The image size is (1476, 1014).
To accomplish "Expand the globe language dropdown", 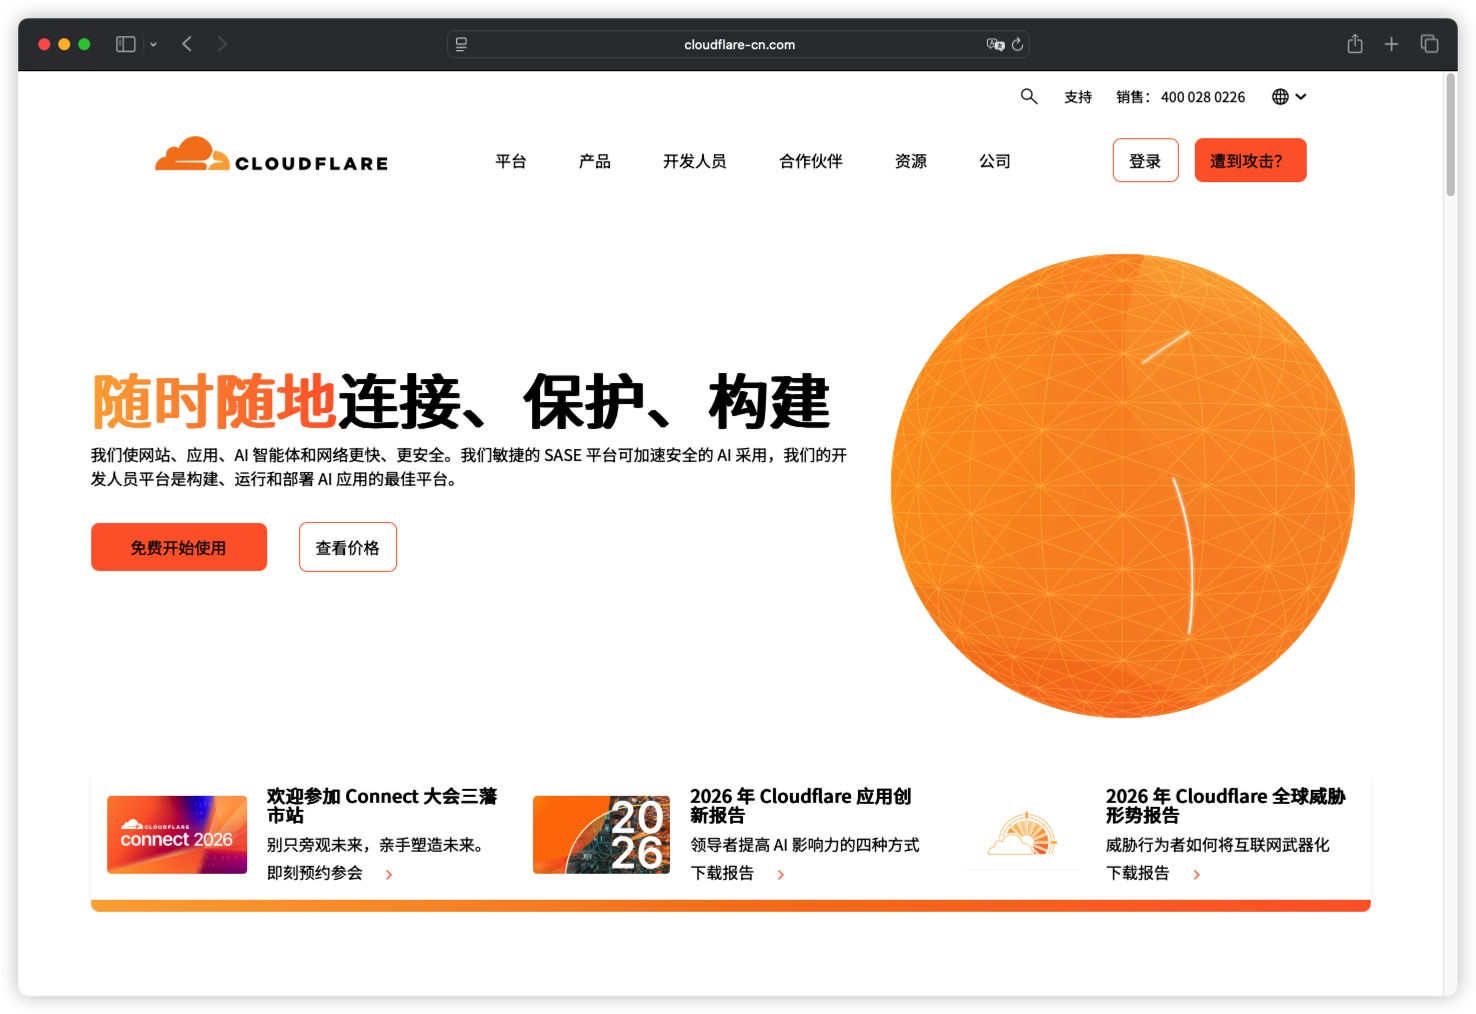I will click(x=1289, y=97).
